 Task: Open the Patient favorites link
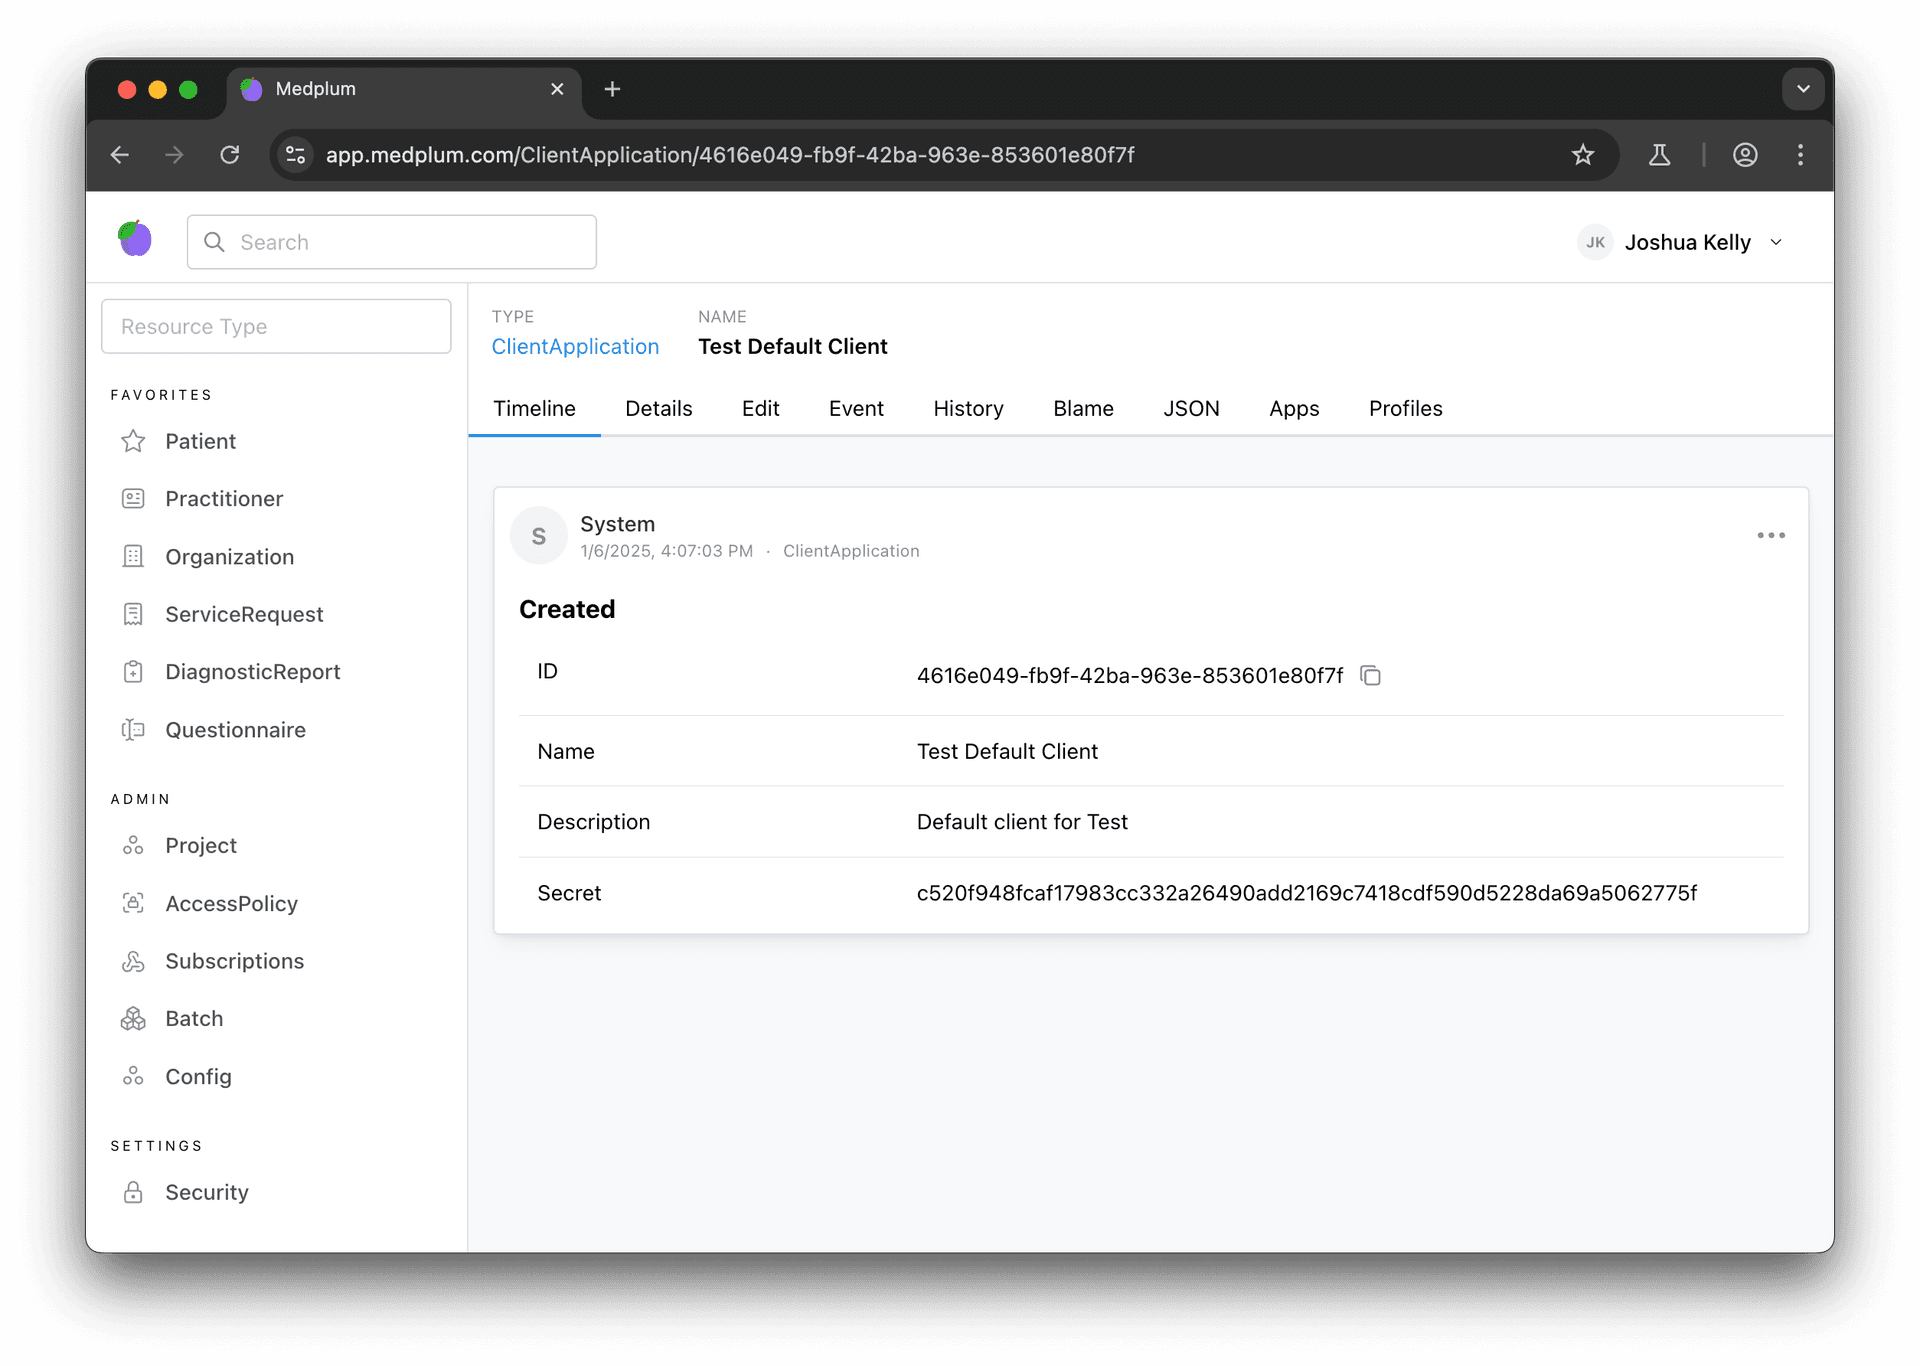200,441
